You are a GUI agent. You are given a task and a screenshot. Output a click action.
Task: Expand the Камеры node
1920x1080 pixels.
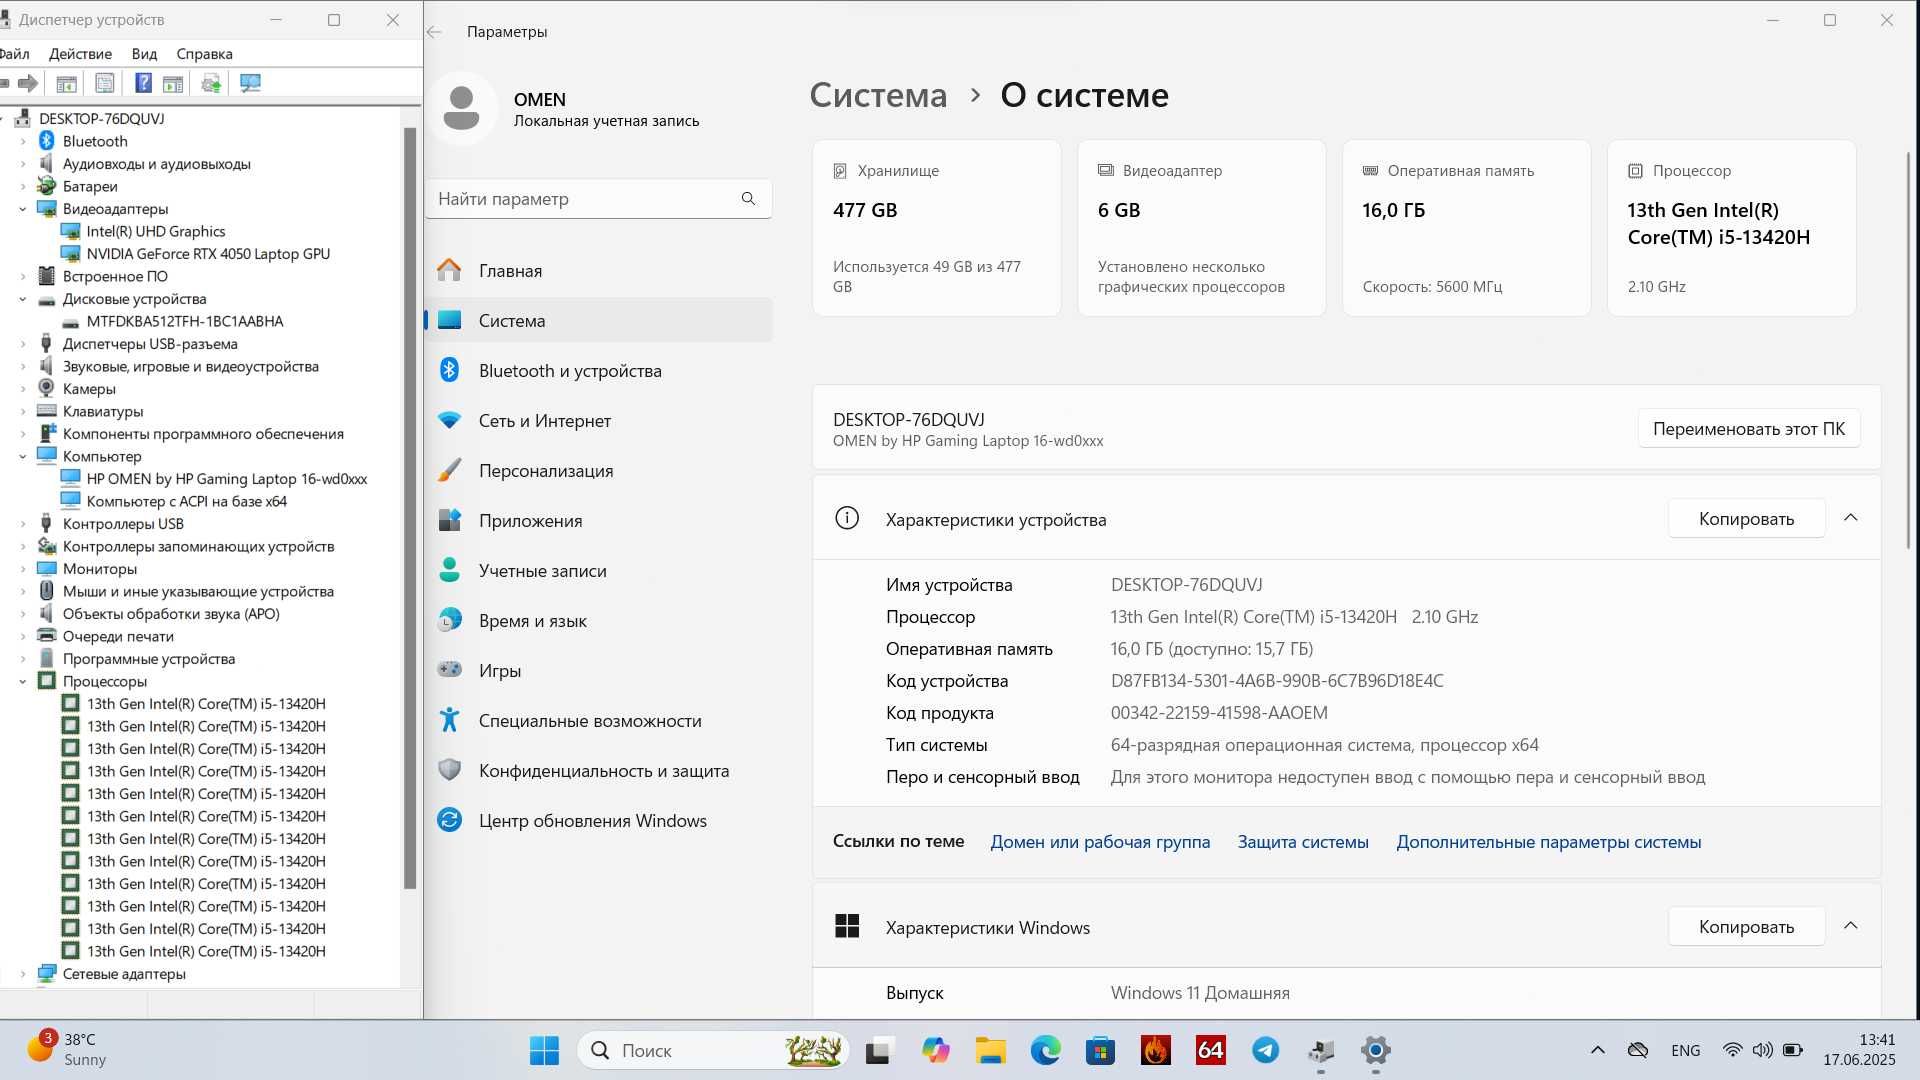click(23, 389)
